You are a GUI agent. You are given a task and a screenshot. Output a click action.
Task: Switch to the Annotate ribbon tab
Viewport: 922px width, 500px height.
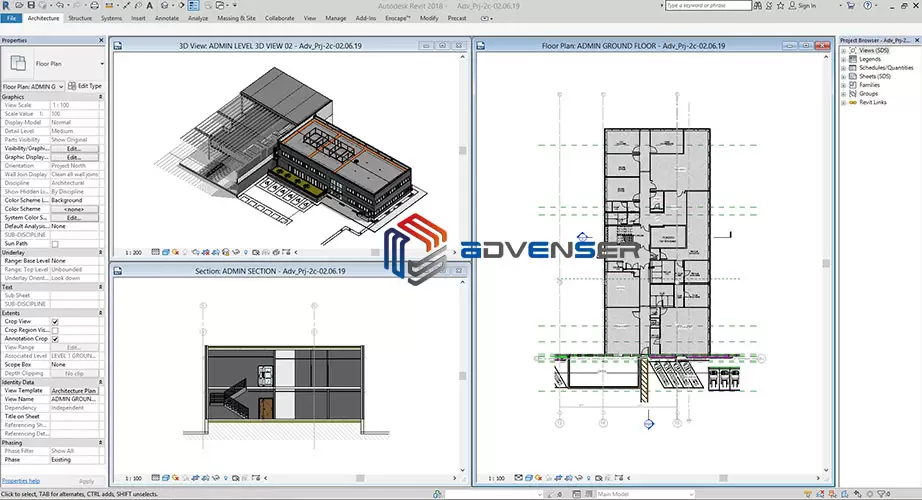(167, 18)
